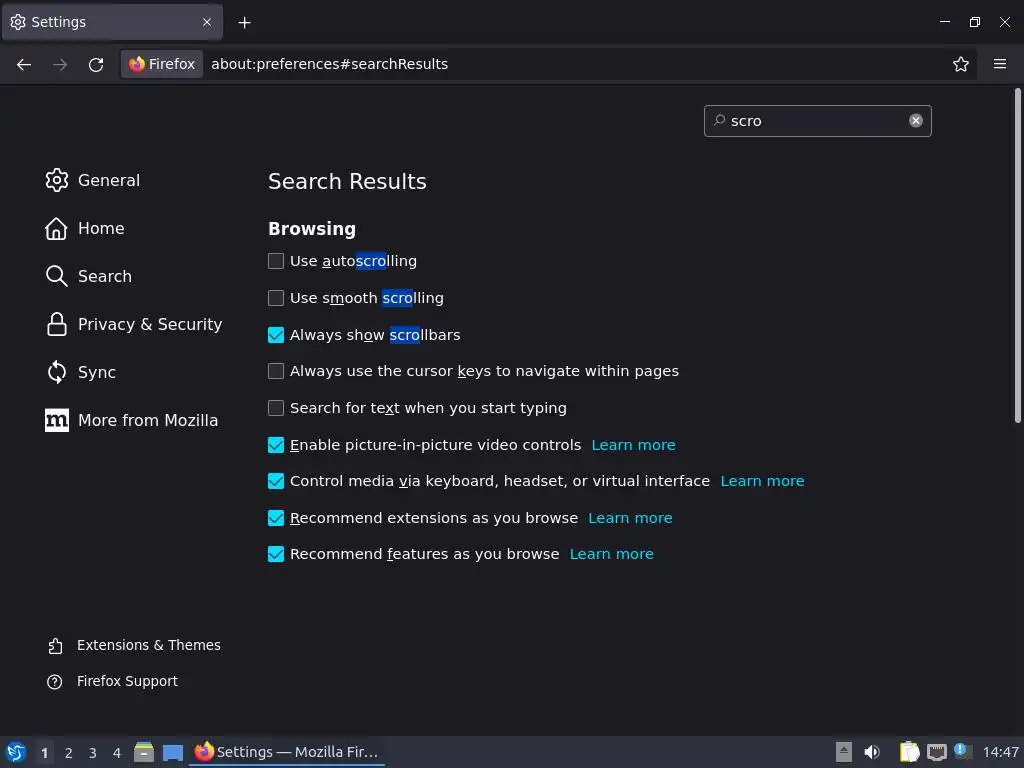Open the Firefox application menu
Viewport: 1024px width, 768px height.
click(1000, 64)
